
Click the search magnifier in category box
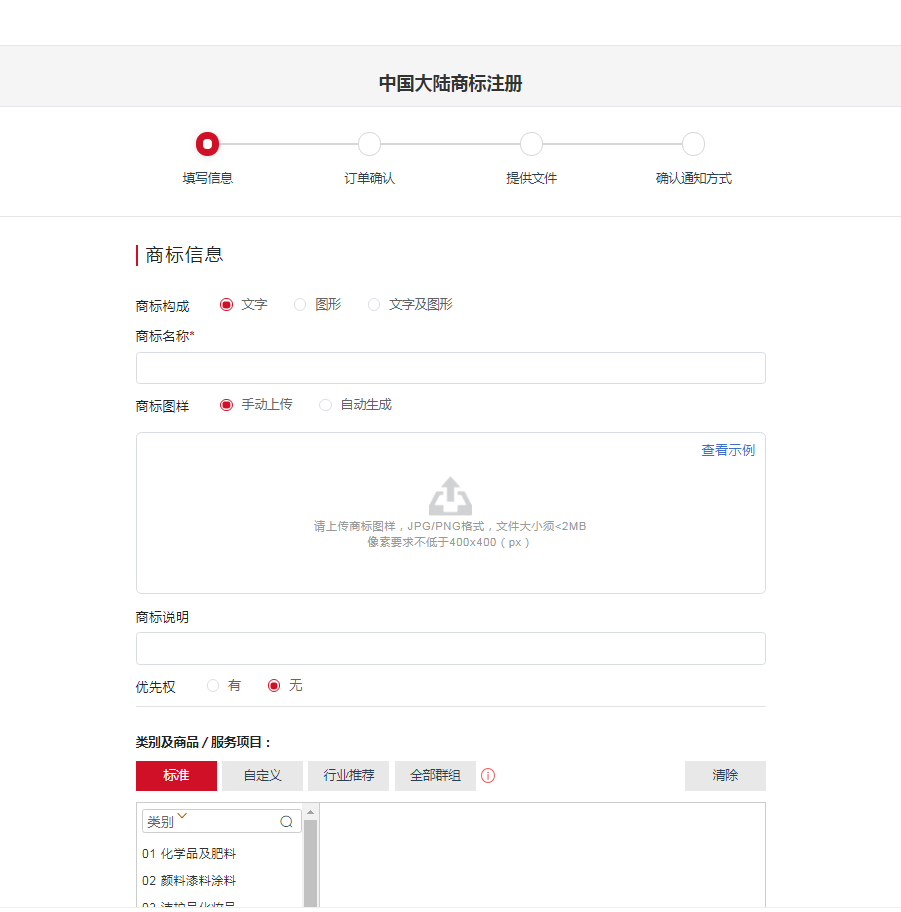coord(286,821)
